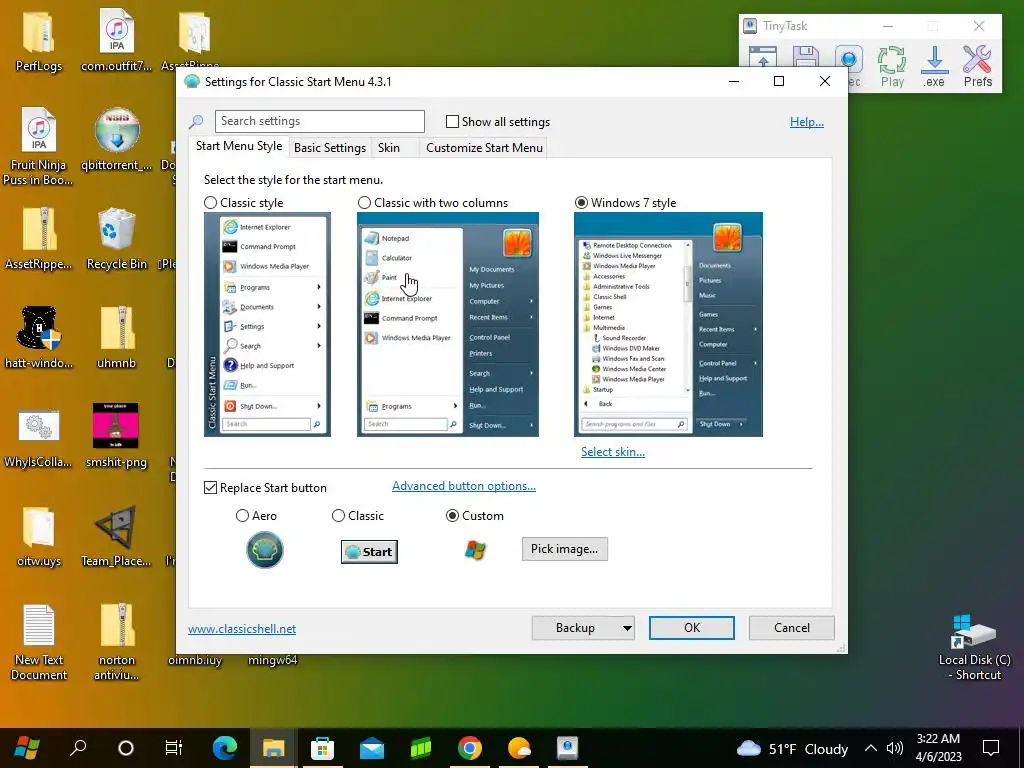Select Windows 7 style option
Image resolution: width=1024 pixels, height=768 pixels.
pyautogui.click(x=581, y=203)
